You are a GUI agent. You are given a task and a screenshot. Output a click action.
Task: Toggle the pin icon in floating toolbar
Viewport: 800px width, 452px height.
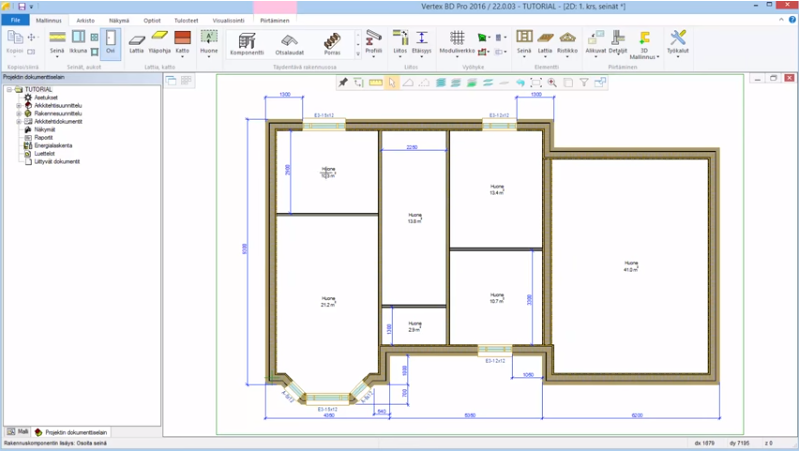[x=343, y=83]
